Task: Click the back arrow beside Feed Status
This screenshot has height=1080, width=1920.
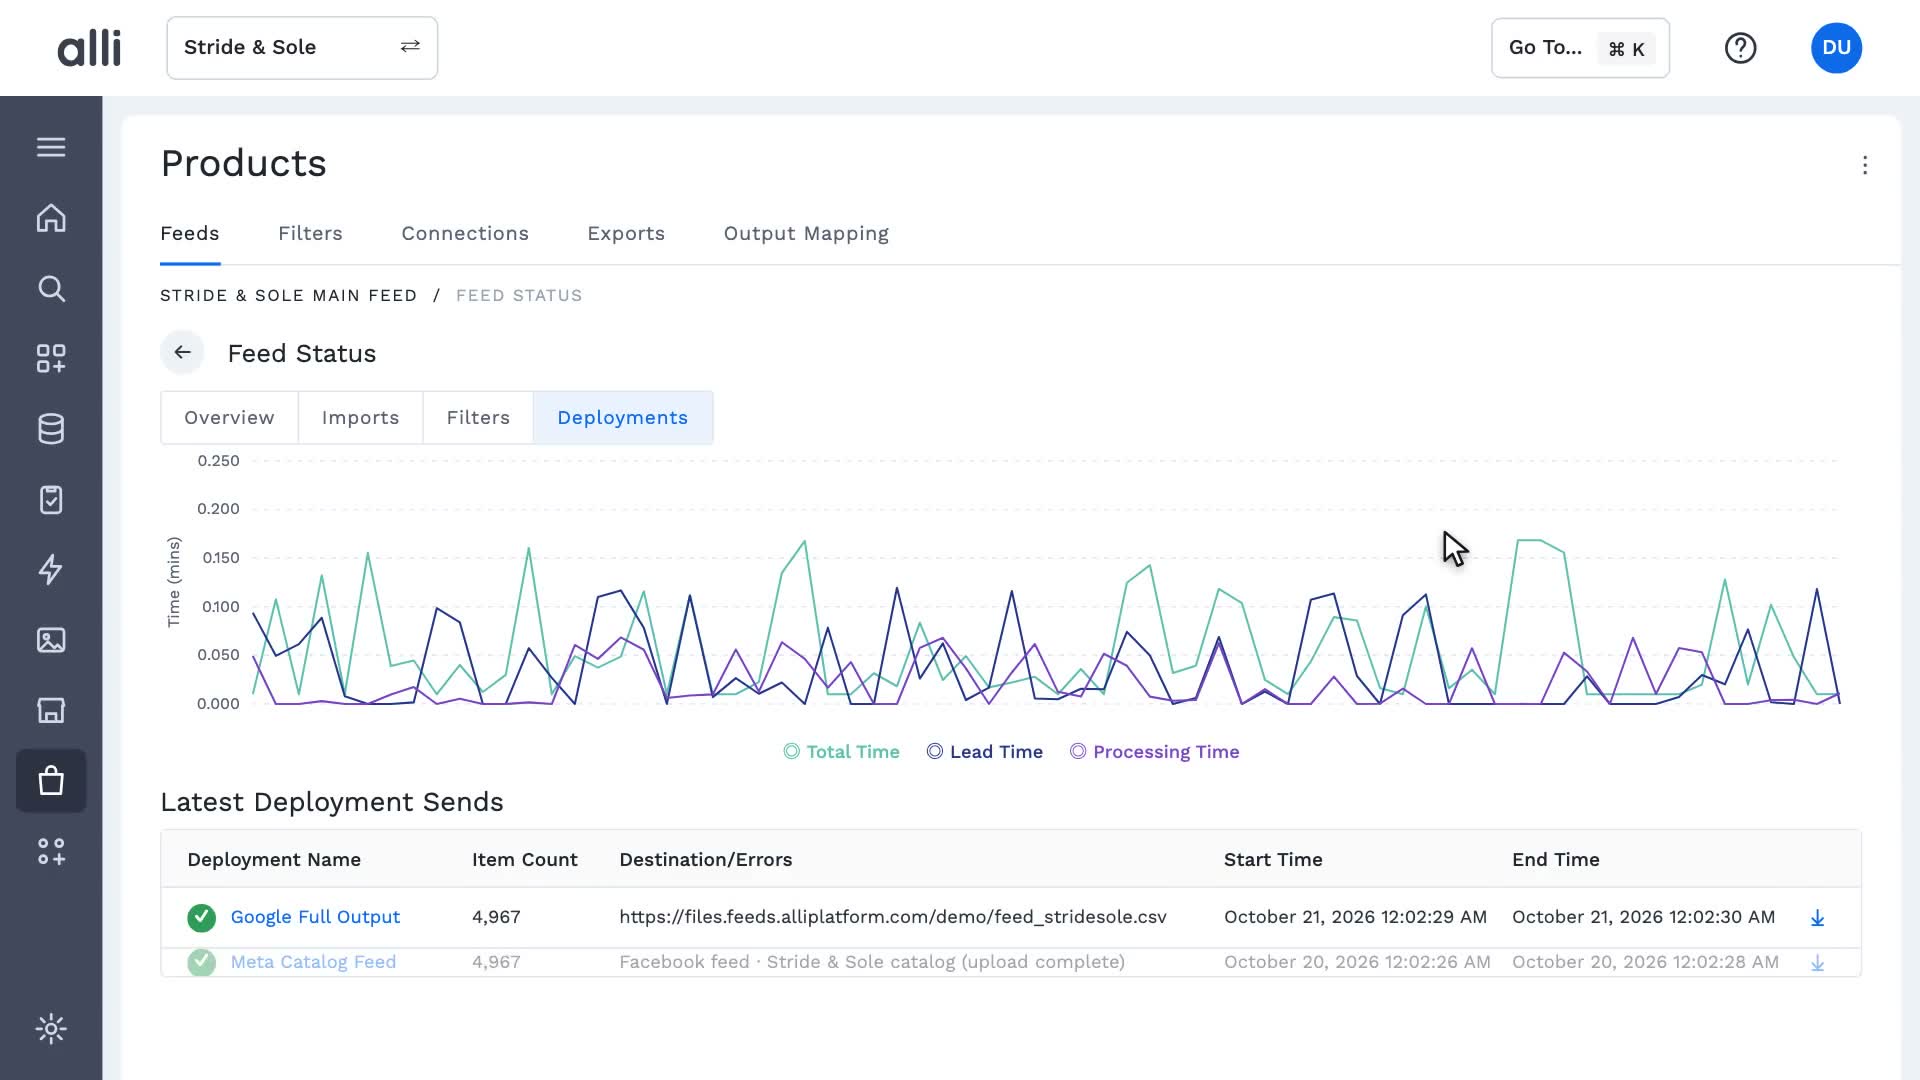Action: pyautogui.click(x=182, y=353)
